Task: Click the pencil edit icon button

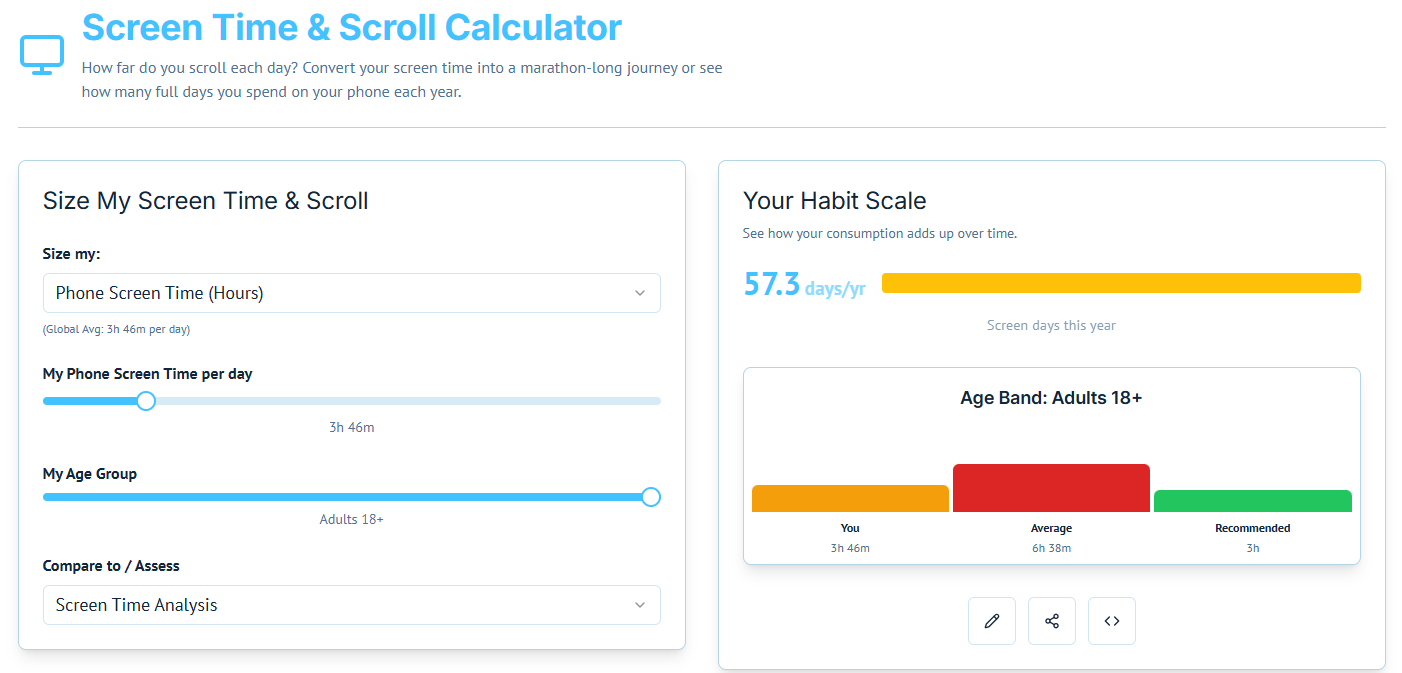Action: tap(991, 621)
